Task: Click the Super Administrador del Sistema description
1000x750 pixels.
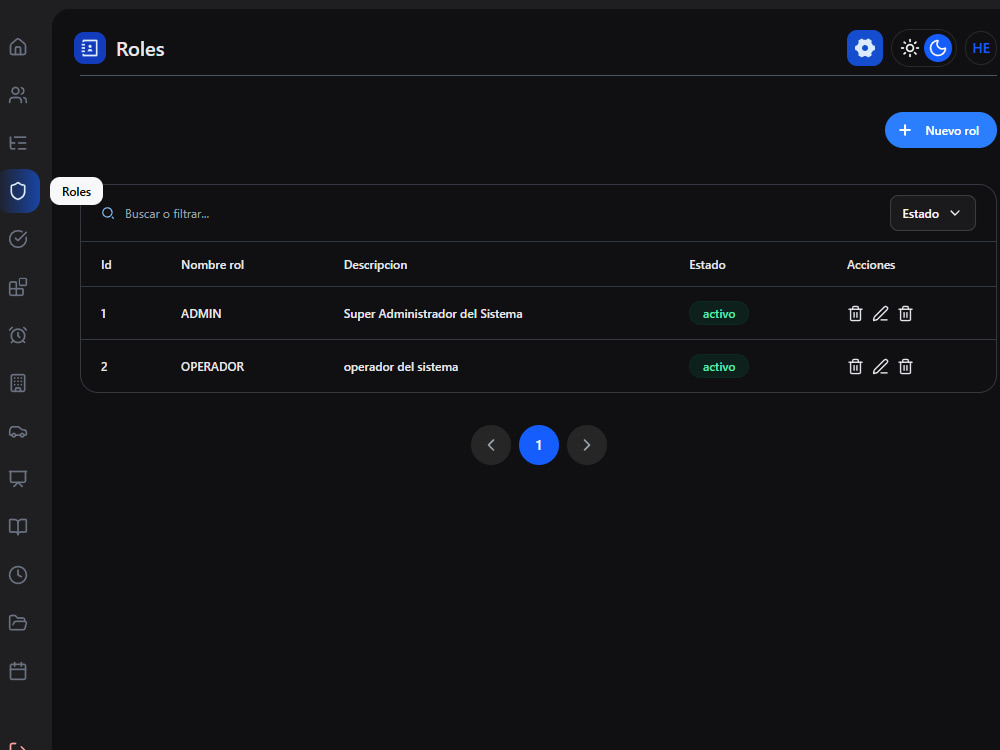Action: [433, 314]
